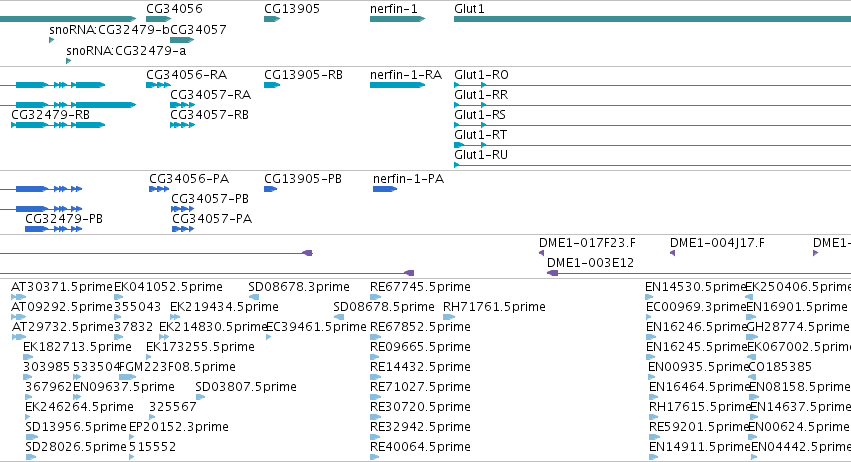Click EST AT30371.5prime

pyautogui.click(x=62, y=287)
